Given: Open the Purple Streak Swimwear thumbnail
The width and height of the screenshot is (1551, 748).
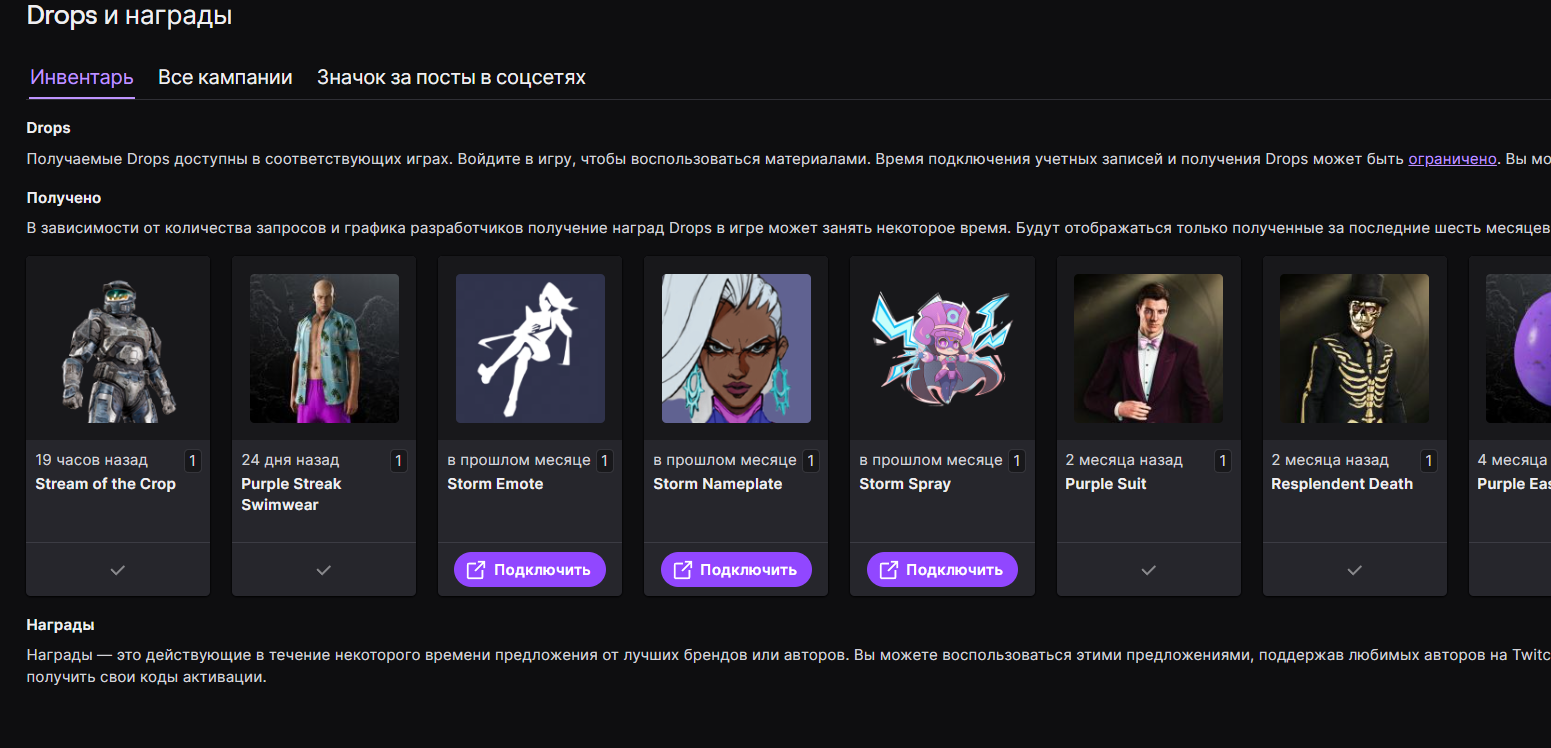Looking at the screenshot, I should click(324, 348).
